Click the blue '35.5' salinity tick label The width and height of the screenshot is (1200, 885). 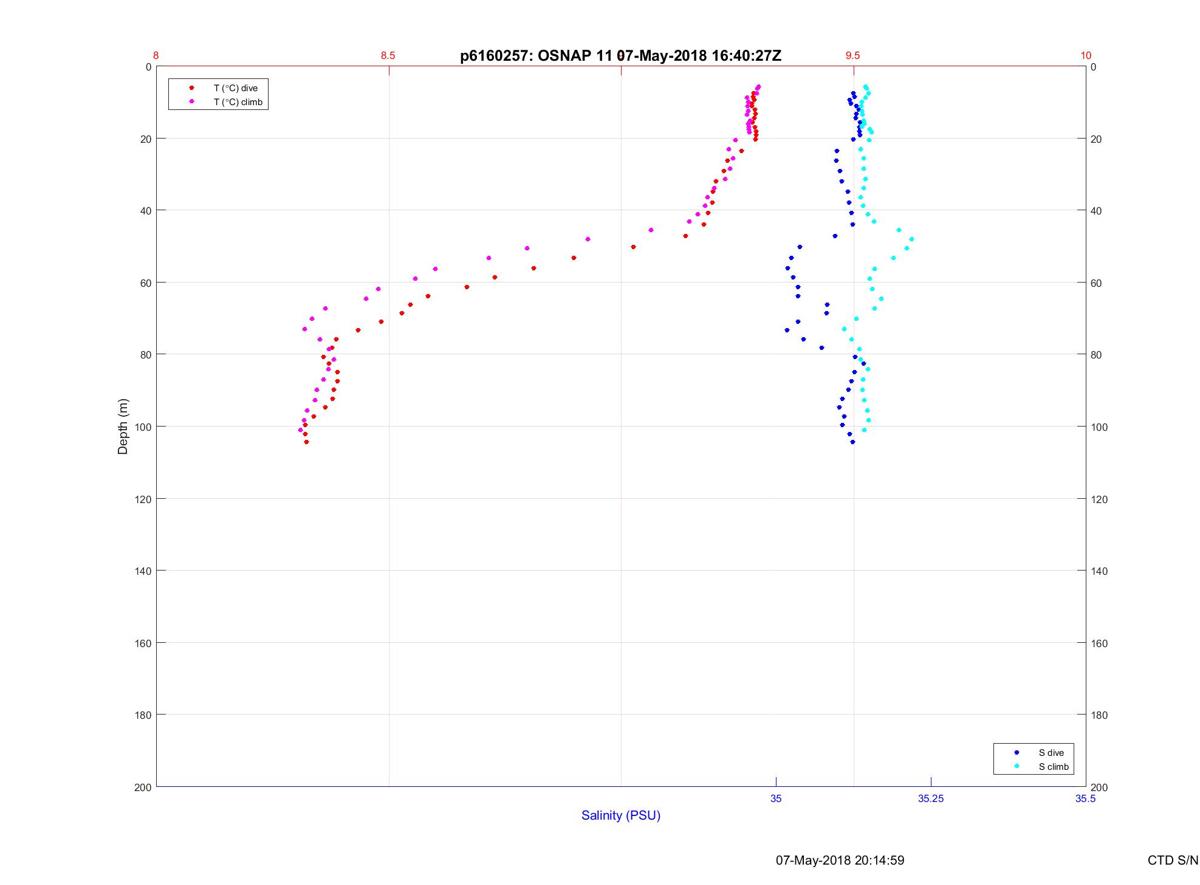1086,798
